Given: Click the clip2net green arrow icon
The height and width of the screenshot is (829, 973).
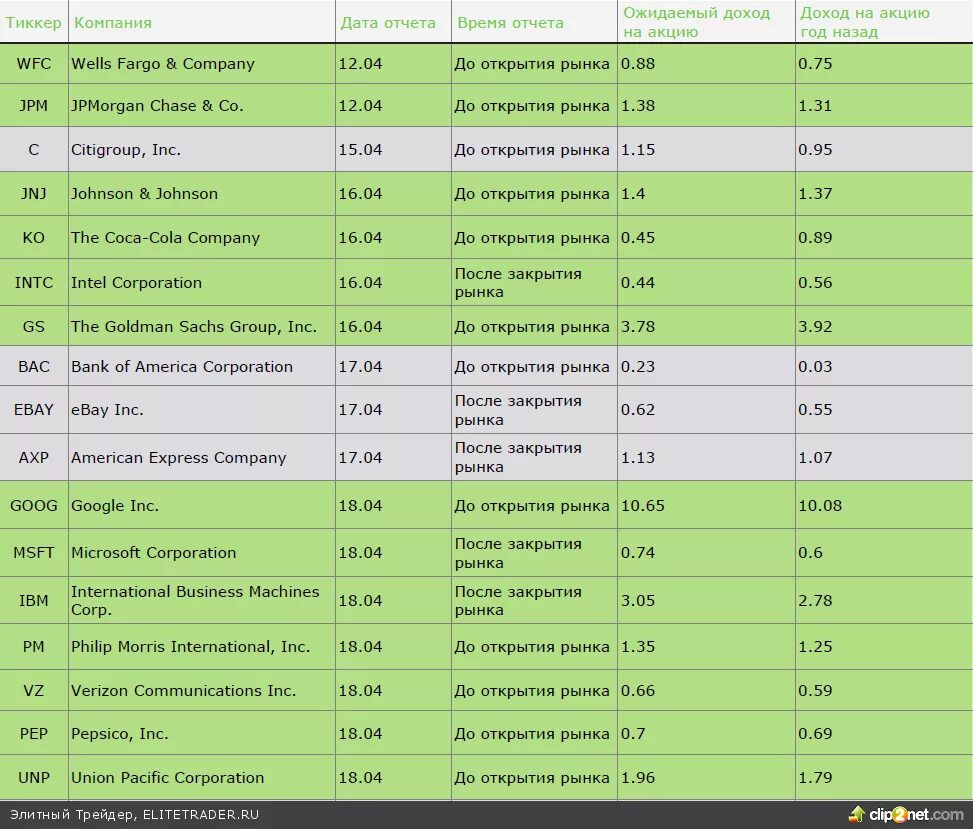Looking at the screenshot, I should [857, 814].
